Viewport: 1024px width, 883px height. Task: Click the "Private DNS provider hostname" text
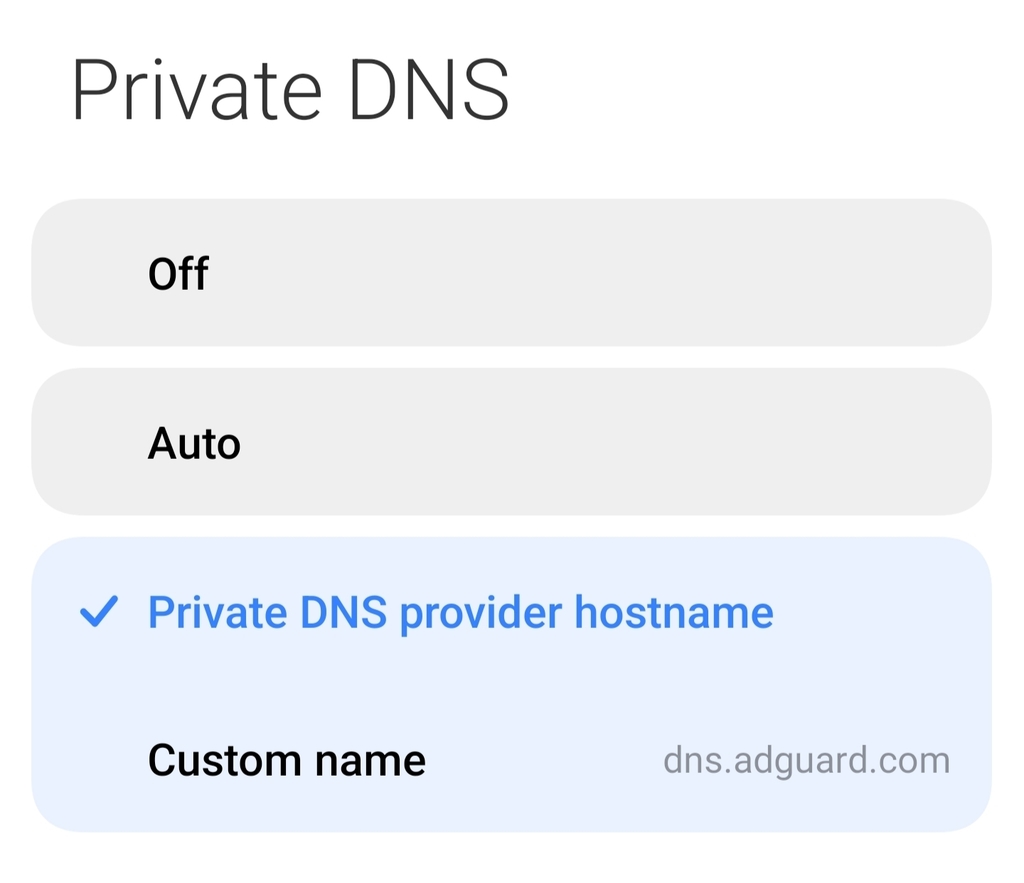click(460, 612)
